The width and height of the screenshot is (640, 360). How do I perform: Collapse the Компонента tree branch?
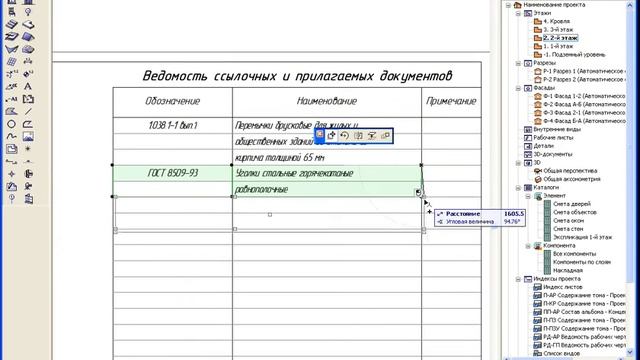[x=528, y=246]
